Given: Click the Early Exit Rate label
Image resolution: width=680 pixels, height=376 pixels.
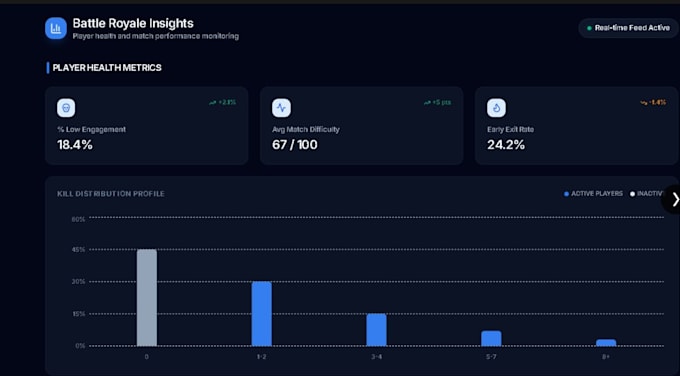Looking at the screenshot, I should (x=510, y=129).
